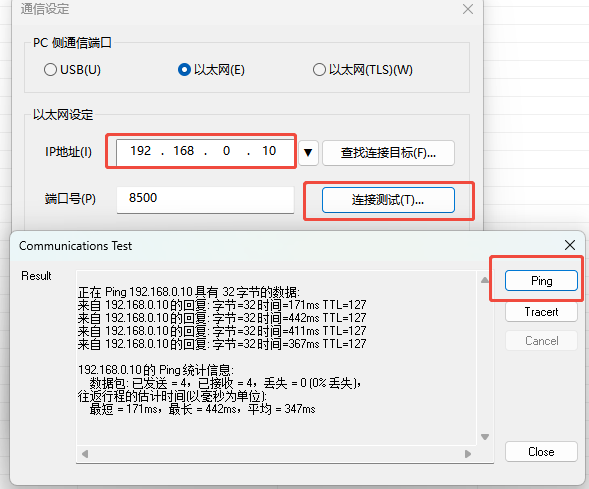Select the USB(U) radio button
This screenshot has width=589, height=489.
[50, 70]
